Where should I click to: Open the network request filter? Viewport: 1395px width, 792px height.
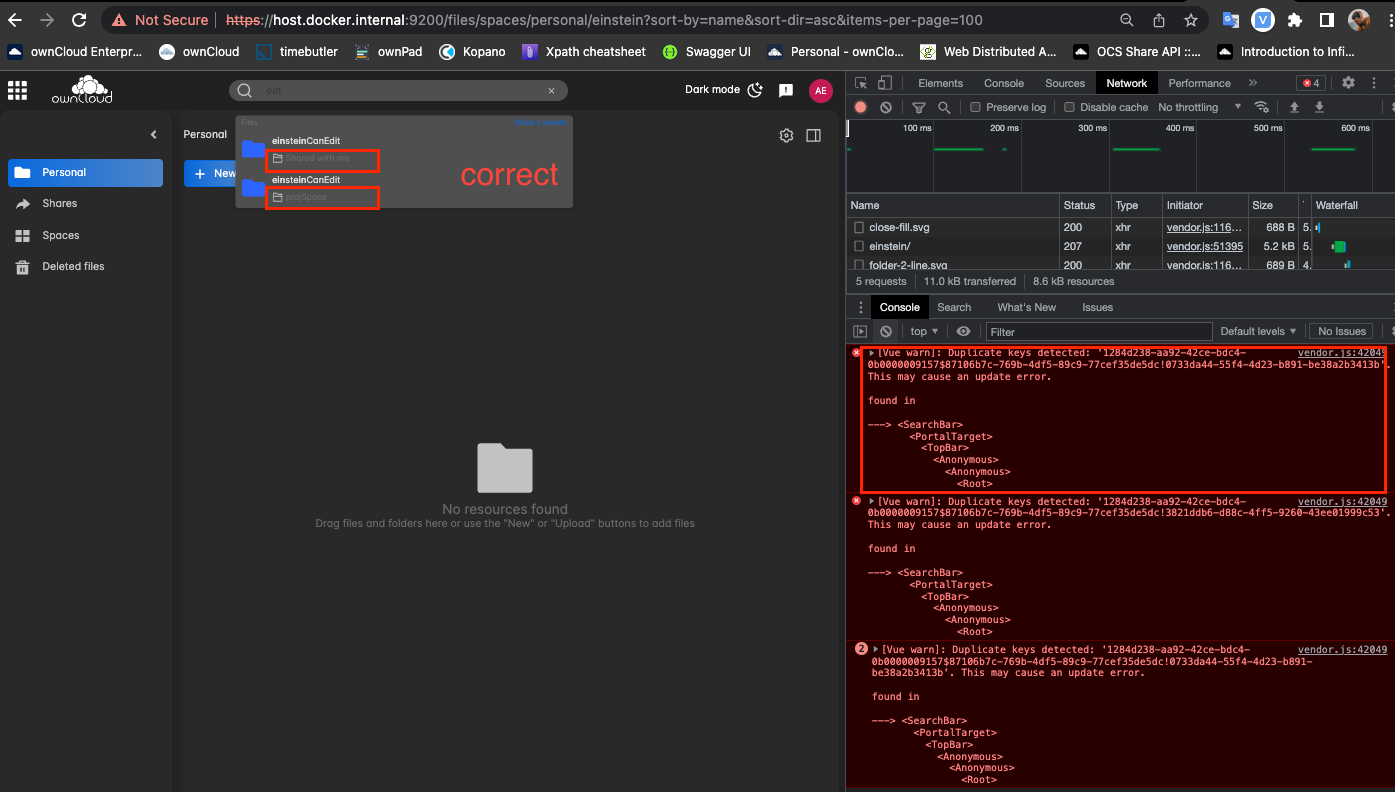[x=918, y=107]
